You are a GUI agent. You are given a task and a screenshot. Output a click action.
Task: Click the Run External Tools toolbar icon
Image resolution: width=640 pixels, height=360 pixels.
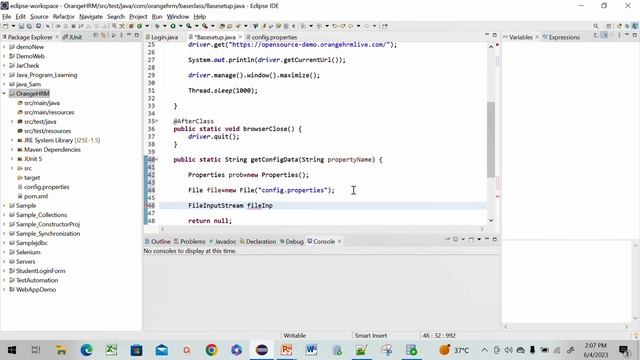(x=204, y=26)
